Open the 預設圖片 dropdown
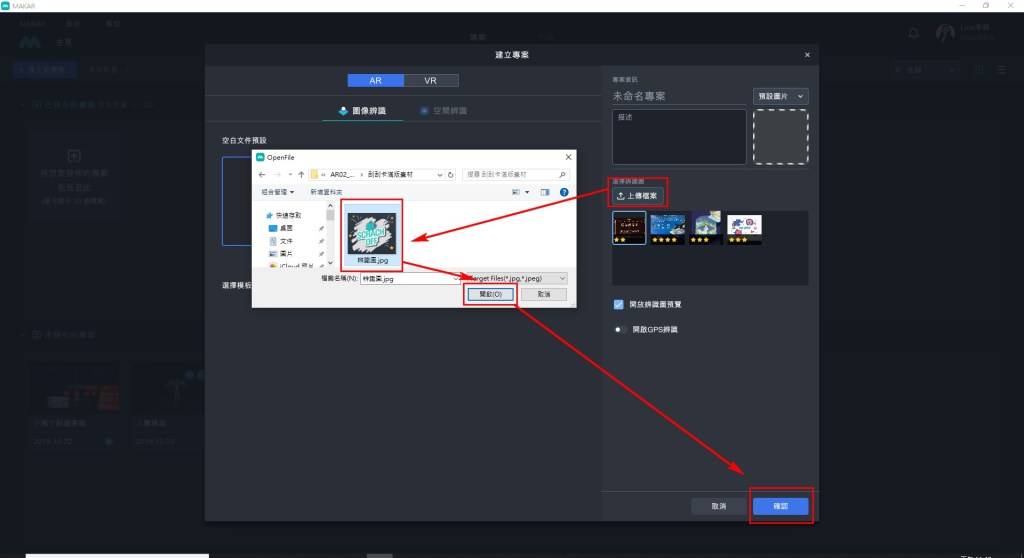Image resolution: width=1024 pixels, height=558 pixels. pos(780,96)
